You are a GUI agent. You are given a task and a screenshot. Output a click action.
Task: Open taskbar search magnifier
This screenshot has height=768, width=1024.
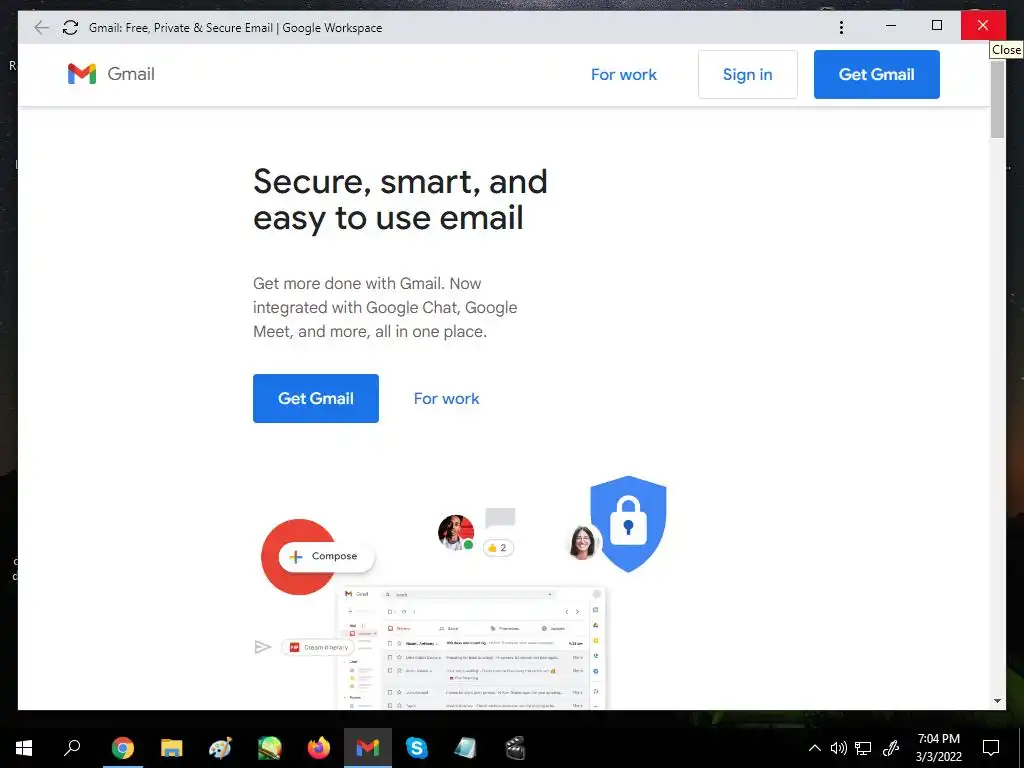pos(72,748)
